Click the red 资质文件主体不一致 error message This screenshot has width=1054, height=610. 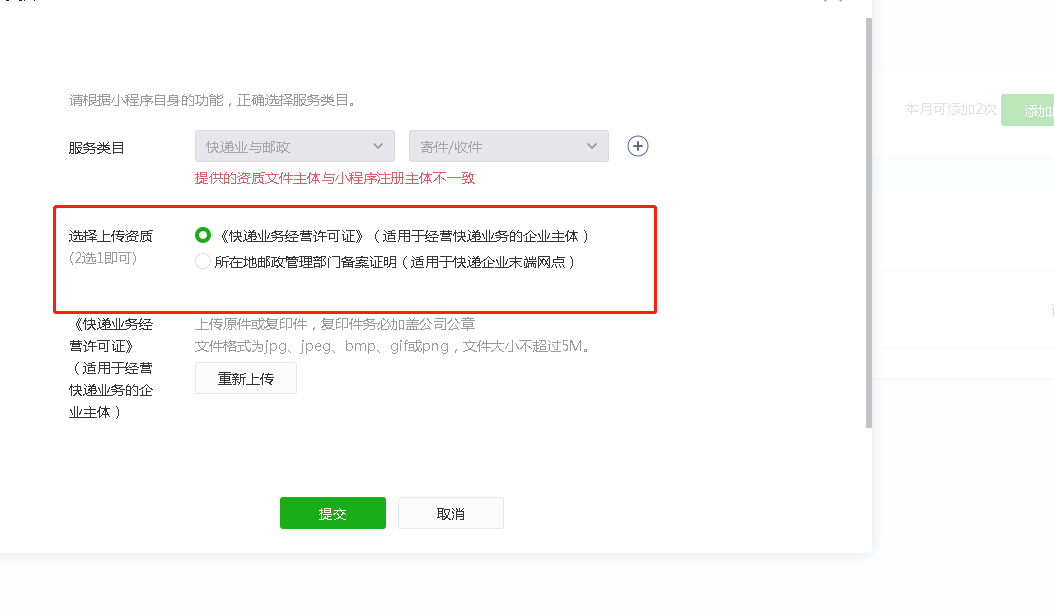(335, 178)
